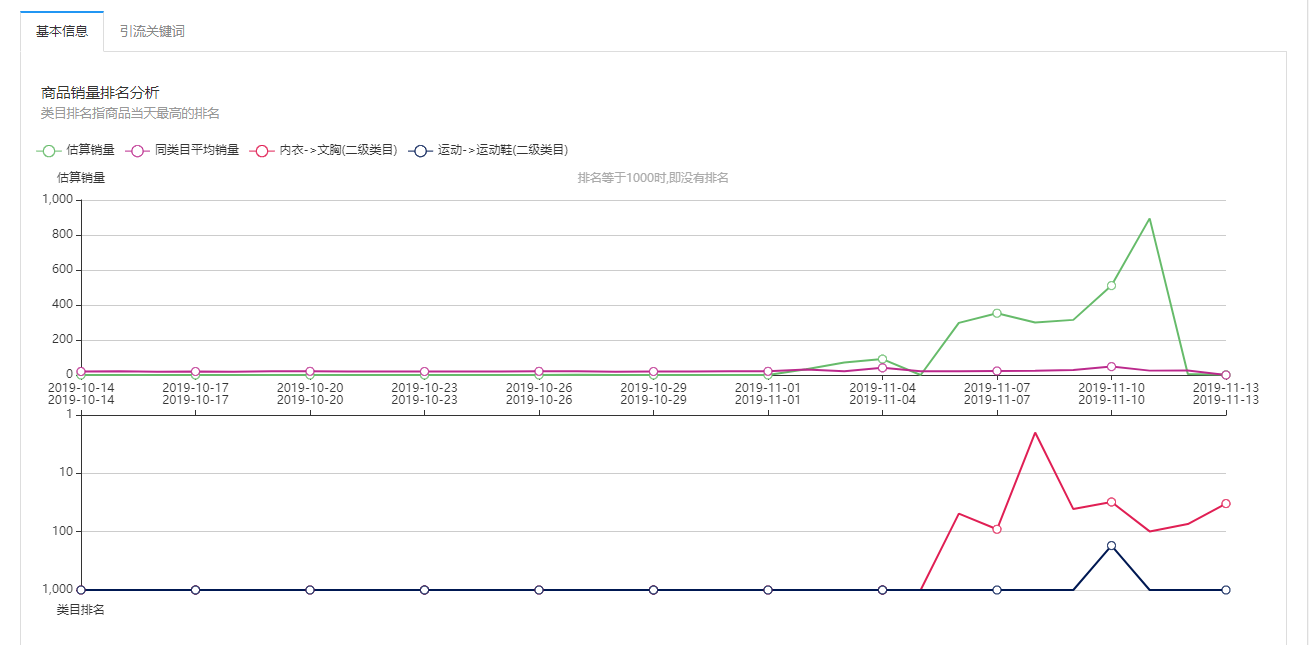Click green 估算销量 point at 2019-11-07
Image resolution: width=1309 pixels, height=645 pixels.
[x=997, y=313]
